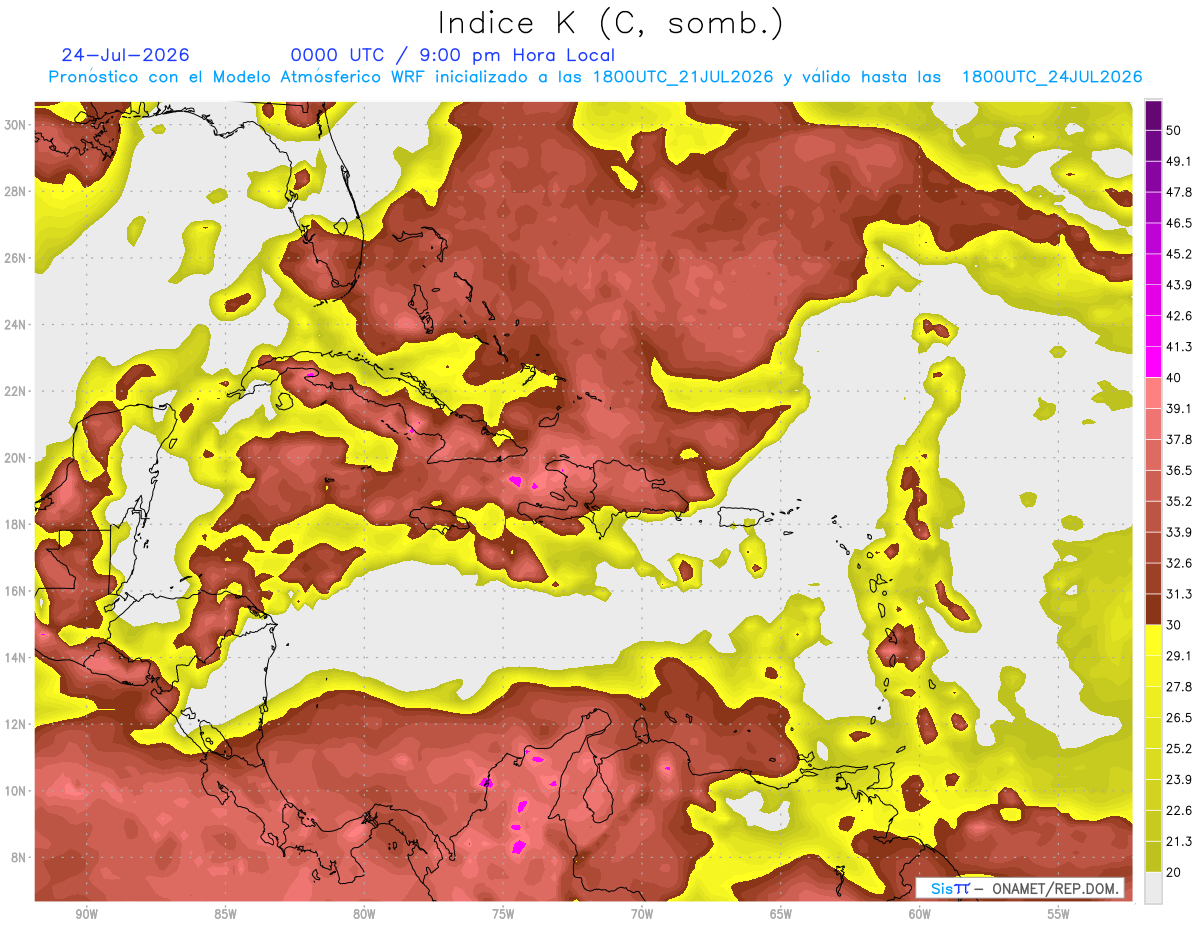Click the colorbar value '50'
The width and height of the screenshot is (1200, 927).
pyautogui.click(x=1174, y=130)
